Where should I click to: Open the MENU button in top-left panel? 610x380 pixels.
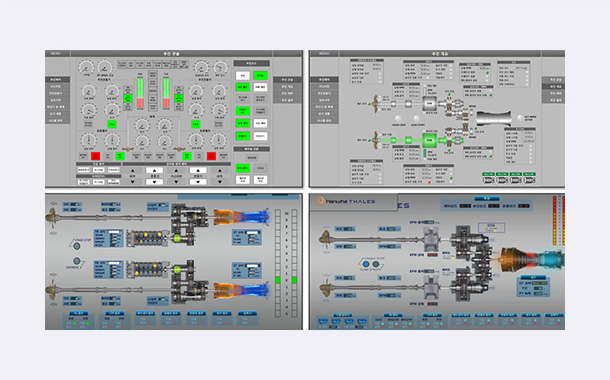click(57, 54)
